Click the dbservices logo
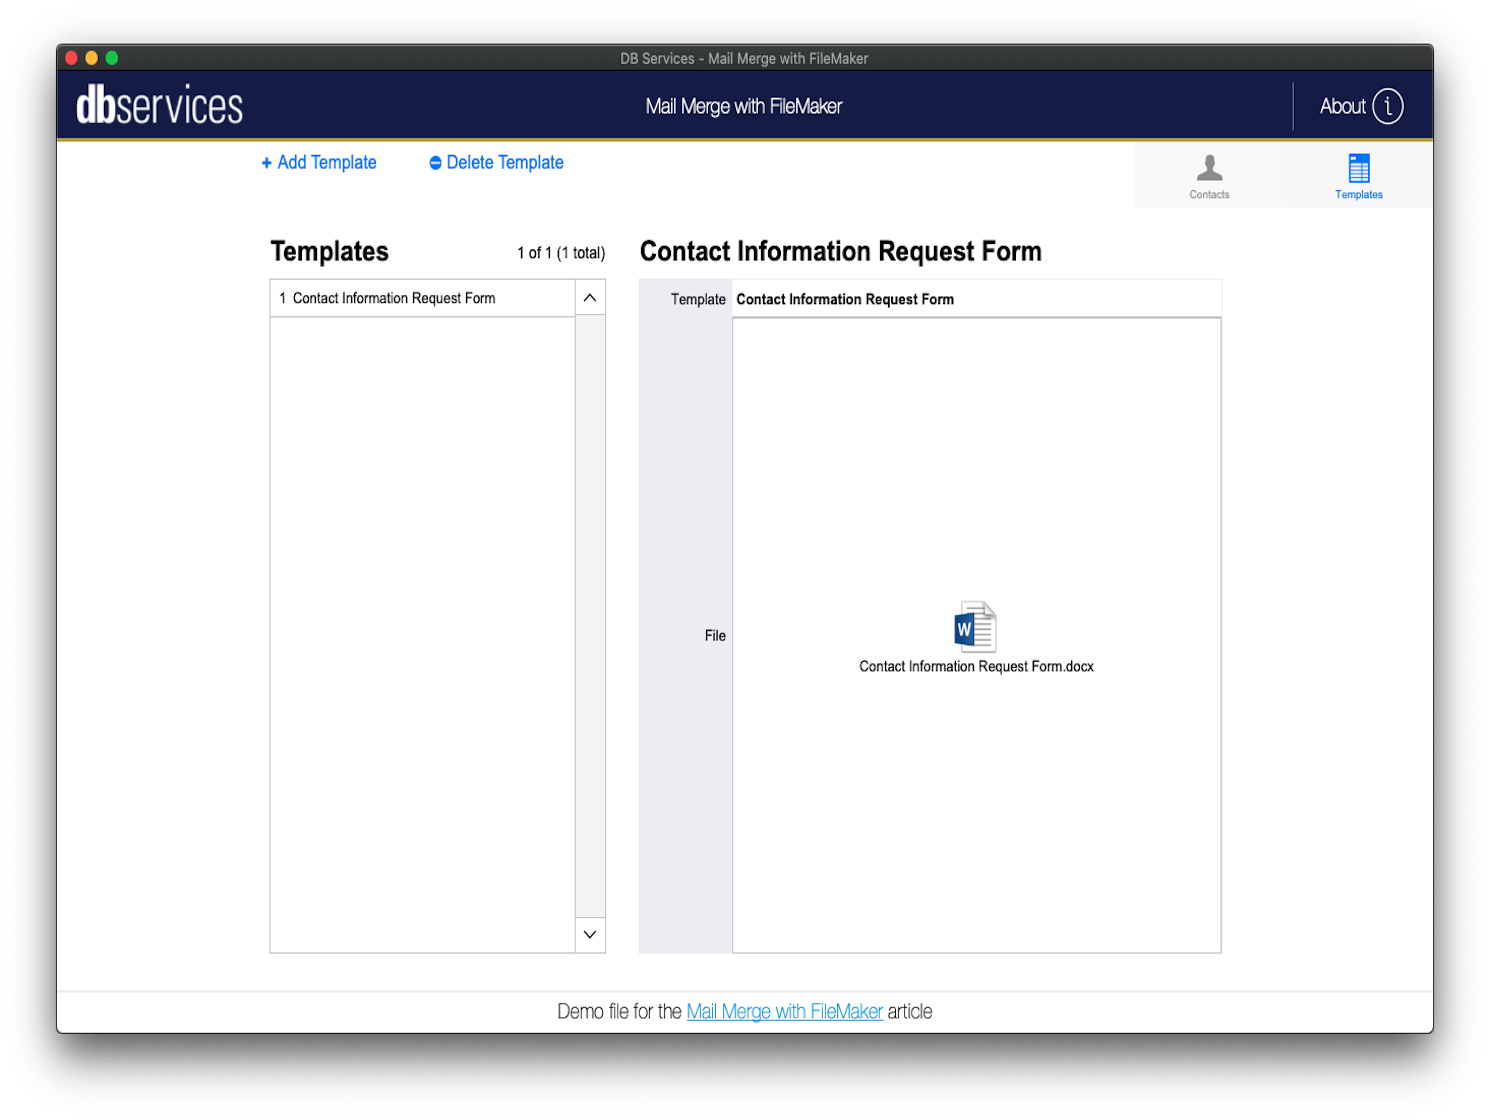Viewport: 1490px width, 1120px height. click(160, 106)
